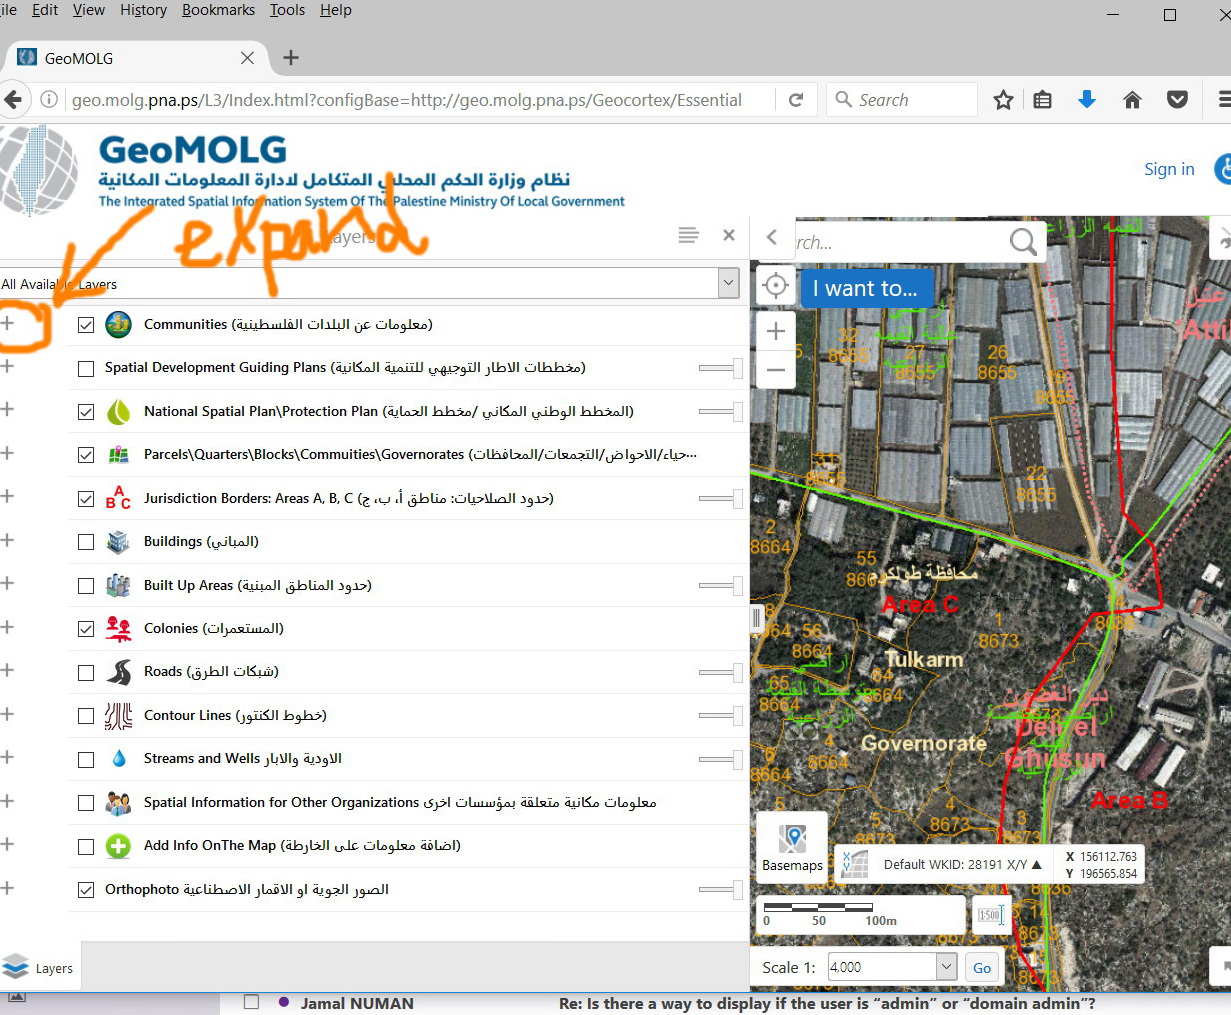Open the Tools menu

[287, 10]
